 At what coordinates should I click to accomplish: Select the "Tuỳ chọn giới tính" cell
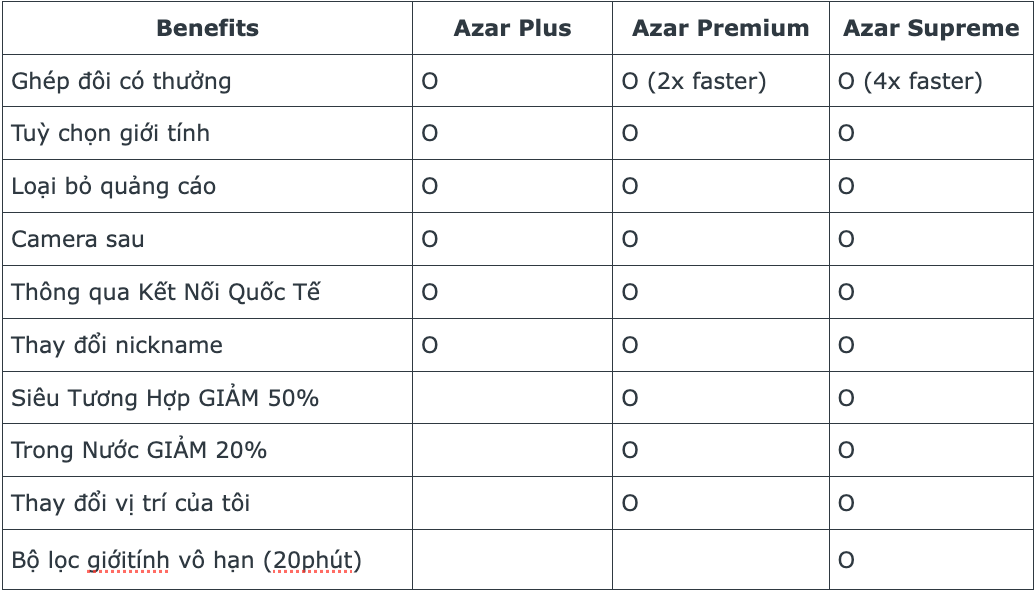coord(110,133)
